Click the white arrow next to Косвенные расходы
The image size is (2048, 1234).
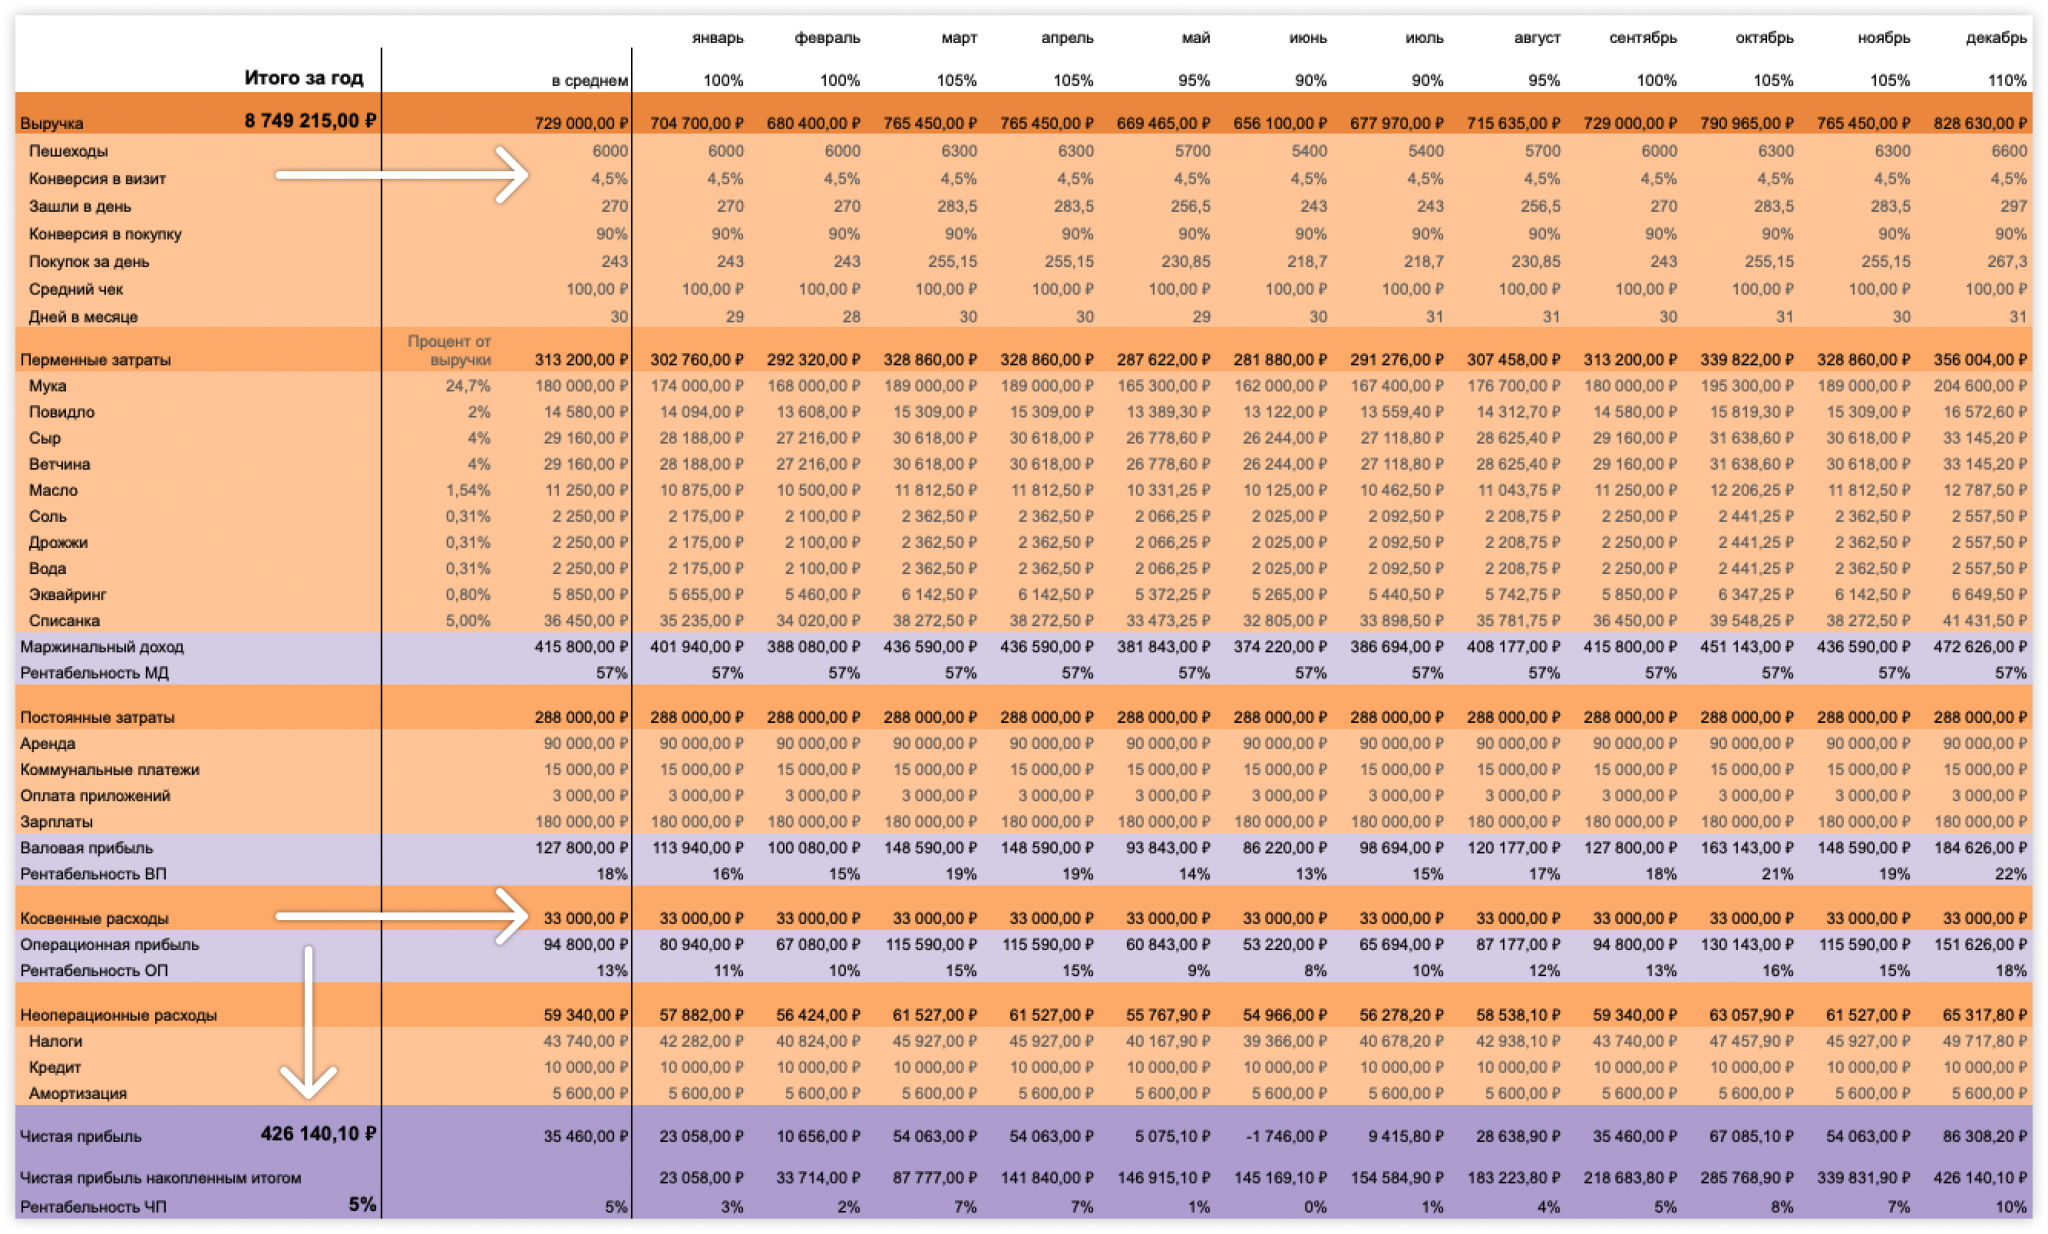pos(402,915)
